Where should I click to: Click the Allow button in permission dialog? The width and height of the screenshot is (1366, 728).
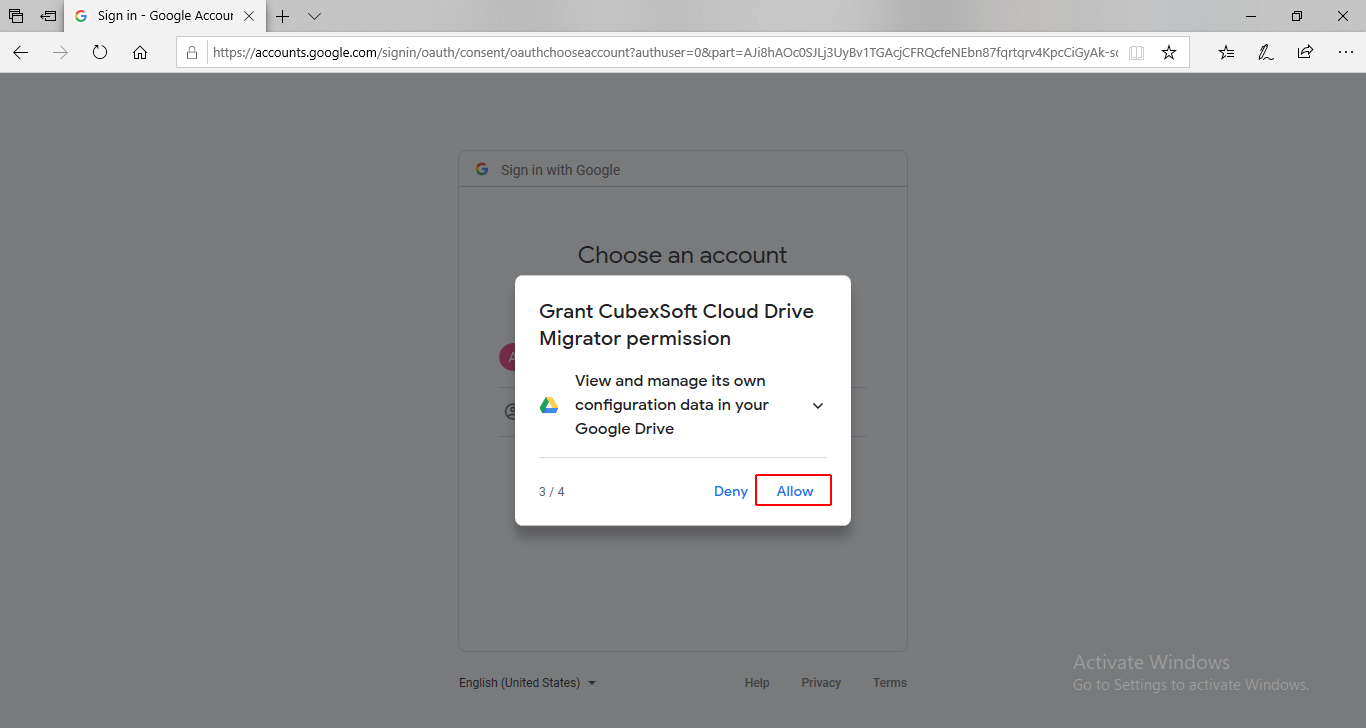(794, 491)
